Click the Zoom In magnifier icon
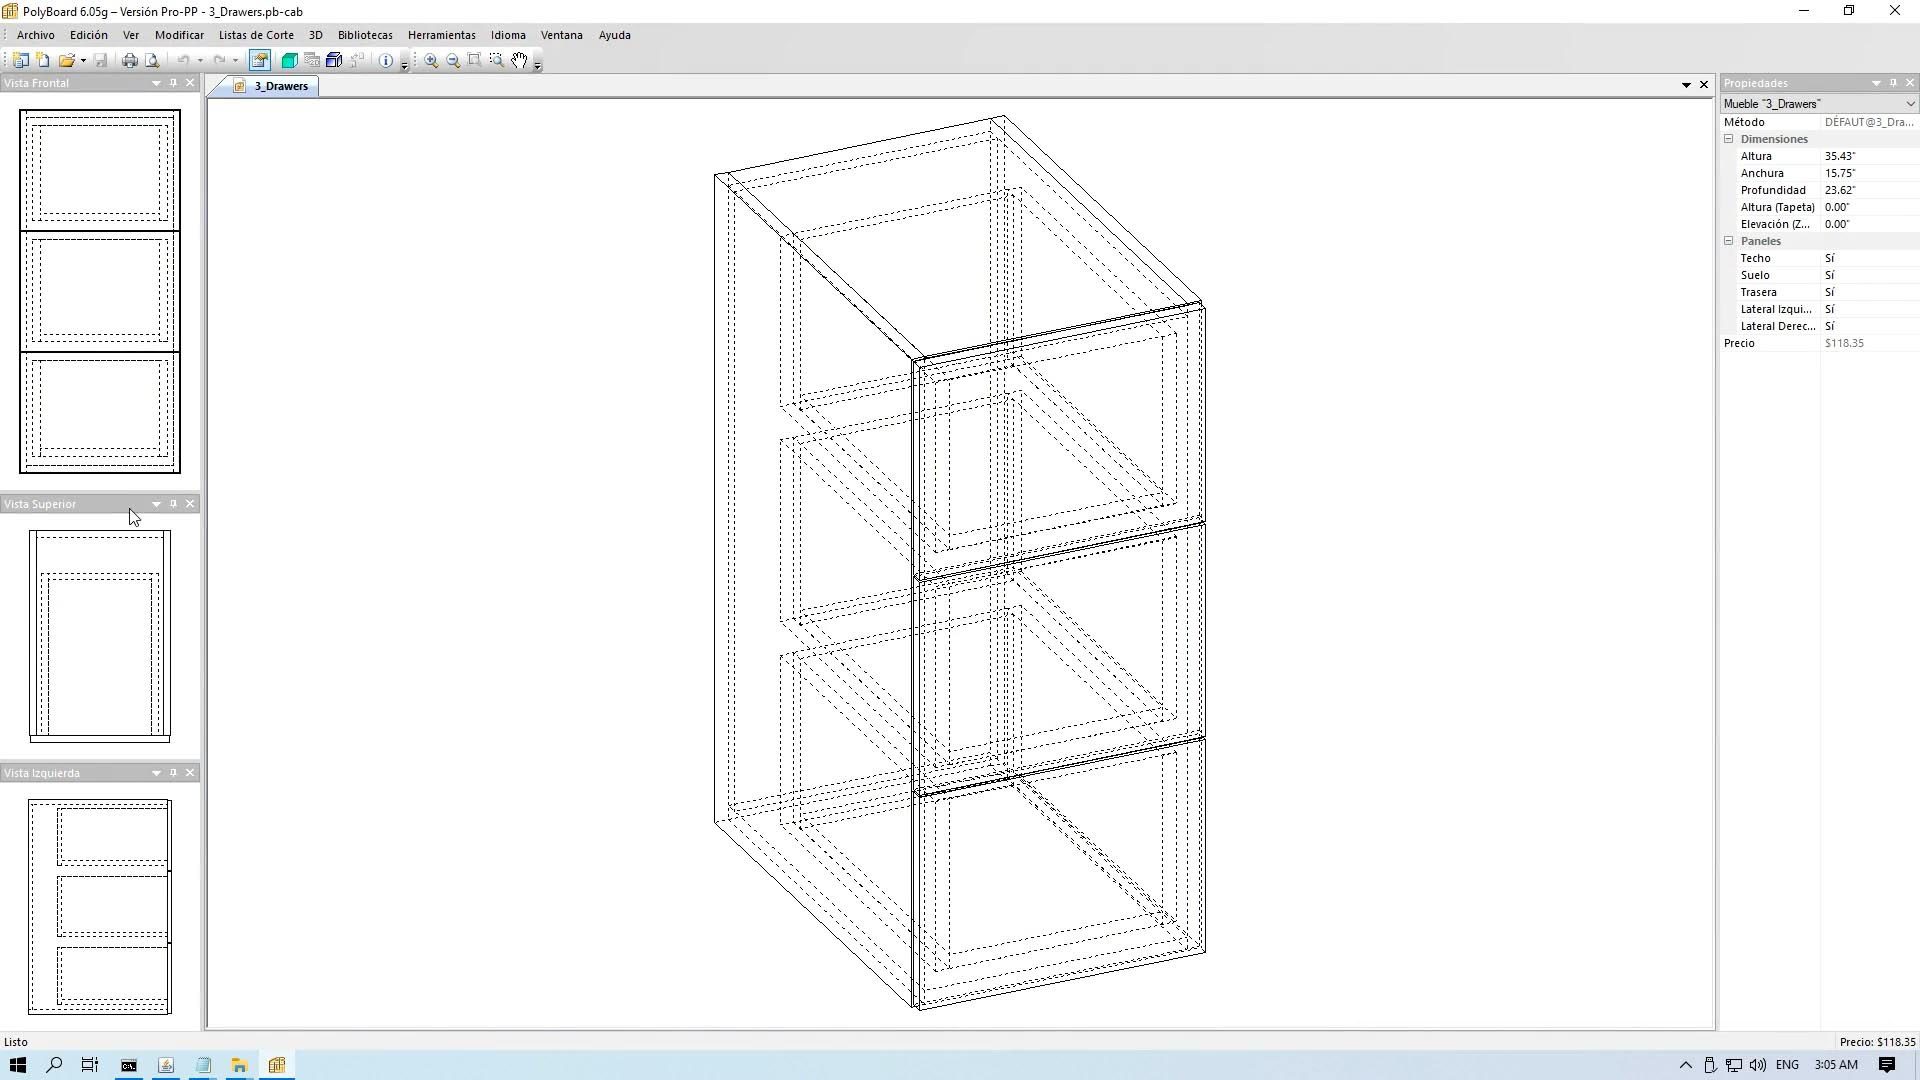This screenshot has width=1920, height=1080. pyautogui.click(x=431, y=61)
